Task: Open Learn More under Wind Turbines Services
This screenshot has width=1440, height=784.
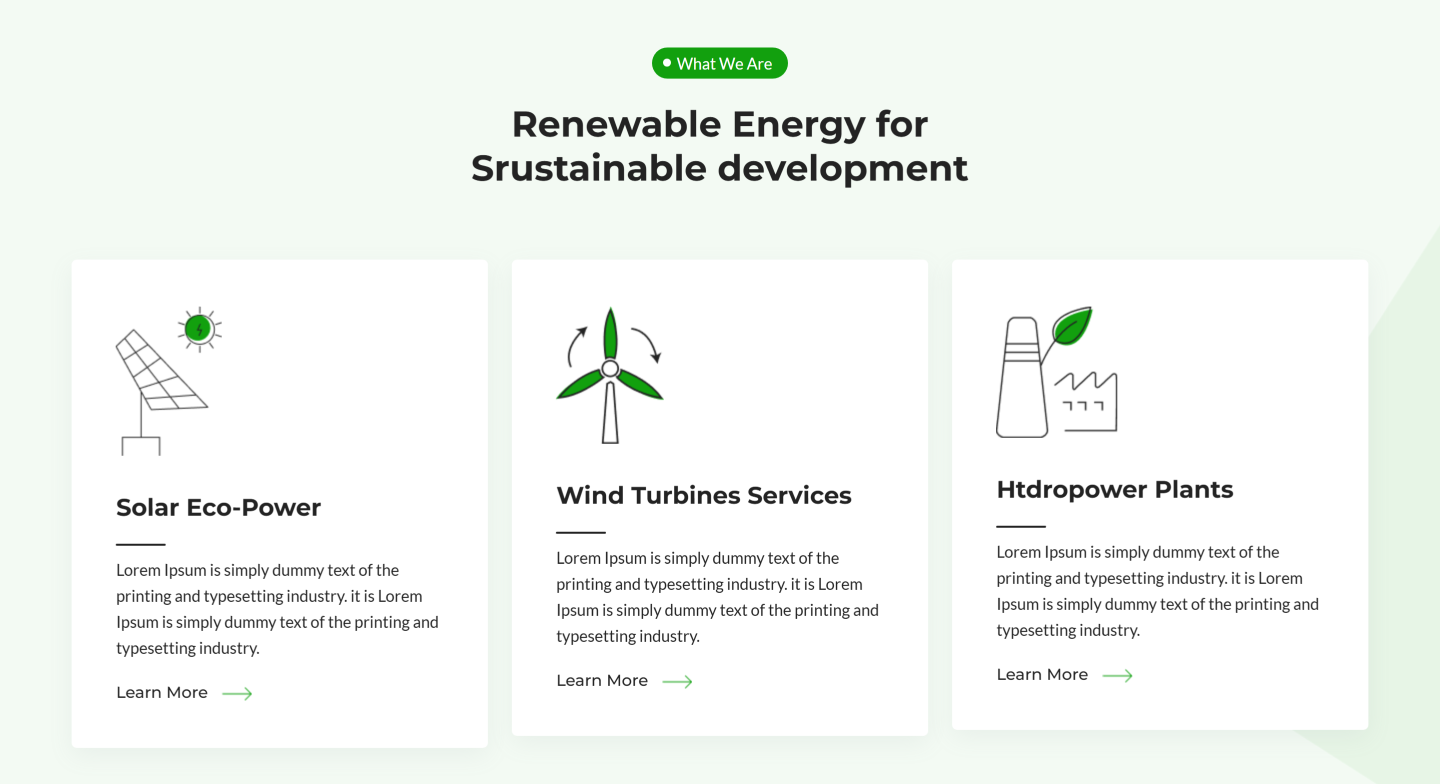Action: (602, 681)
